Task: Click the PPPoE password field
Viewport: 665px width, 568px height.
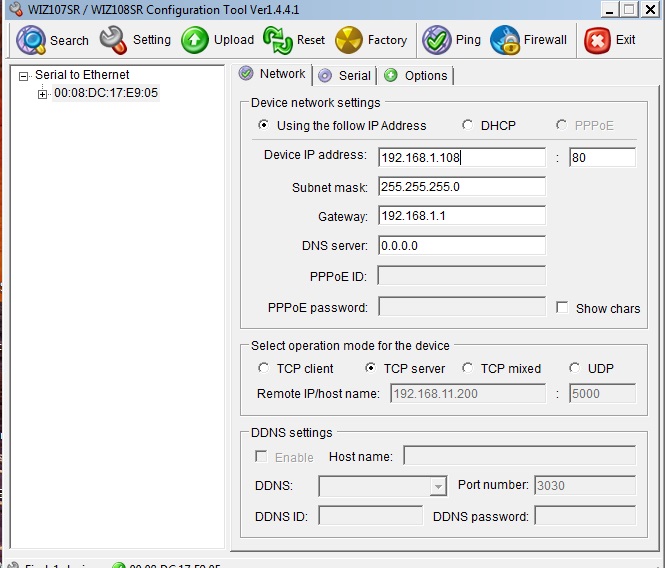Action: pyautogui.click(x=462, y=306)
